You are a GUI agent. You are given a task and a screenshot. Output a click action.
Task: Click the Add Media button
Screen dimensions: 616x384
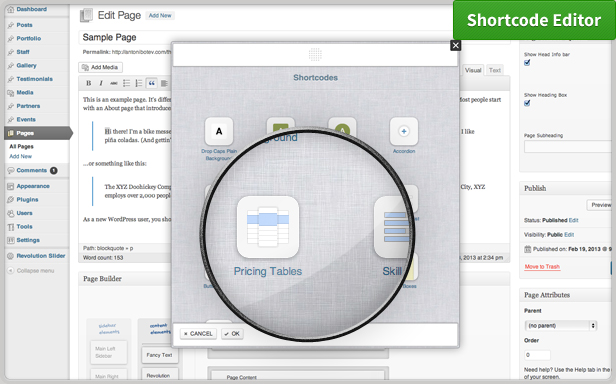(x=100, y=67)
